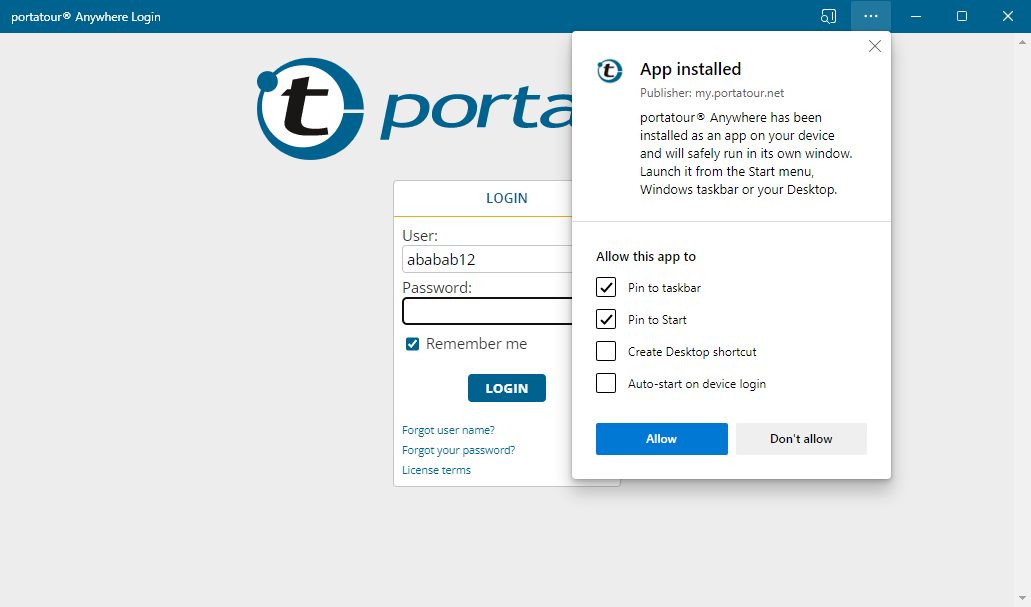Image resolution: width=1031 pixels, height=607 pixels.
Task: Minimize the portatour window
Action: coord(915,16)
